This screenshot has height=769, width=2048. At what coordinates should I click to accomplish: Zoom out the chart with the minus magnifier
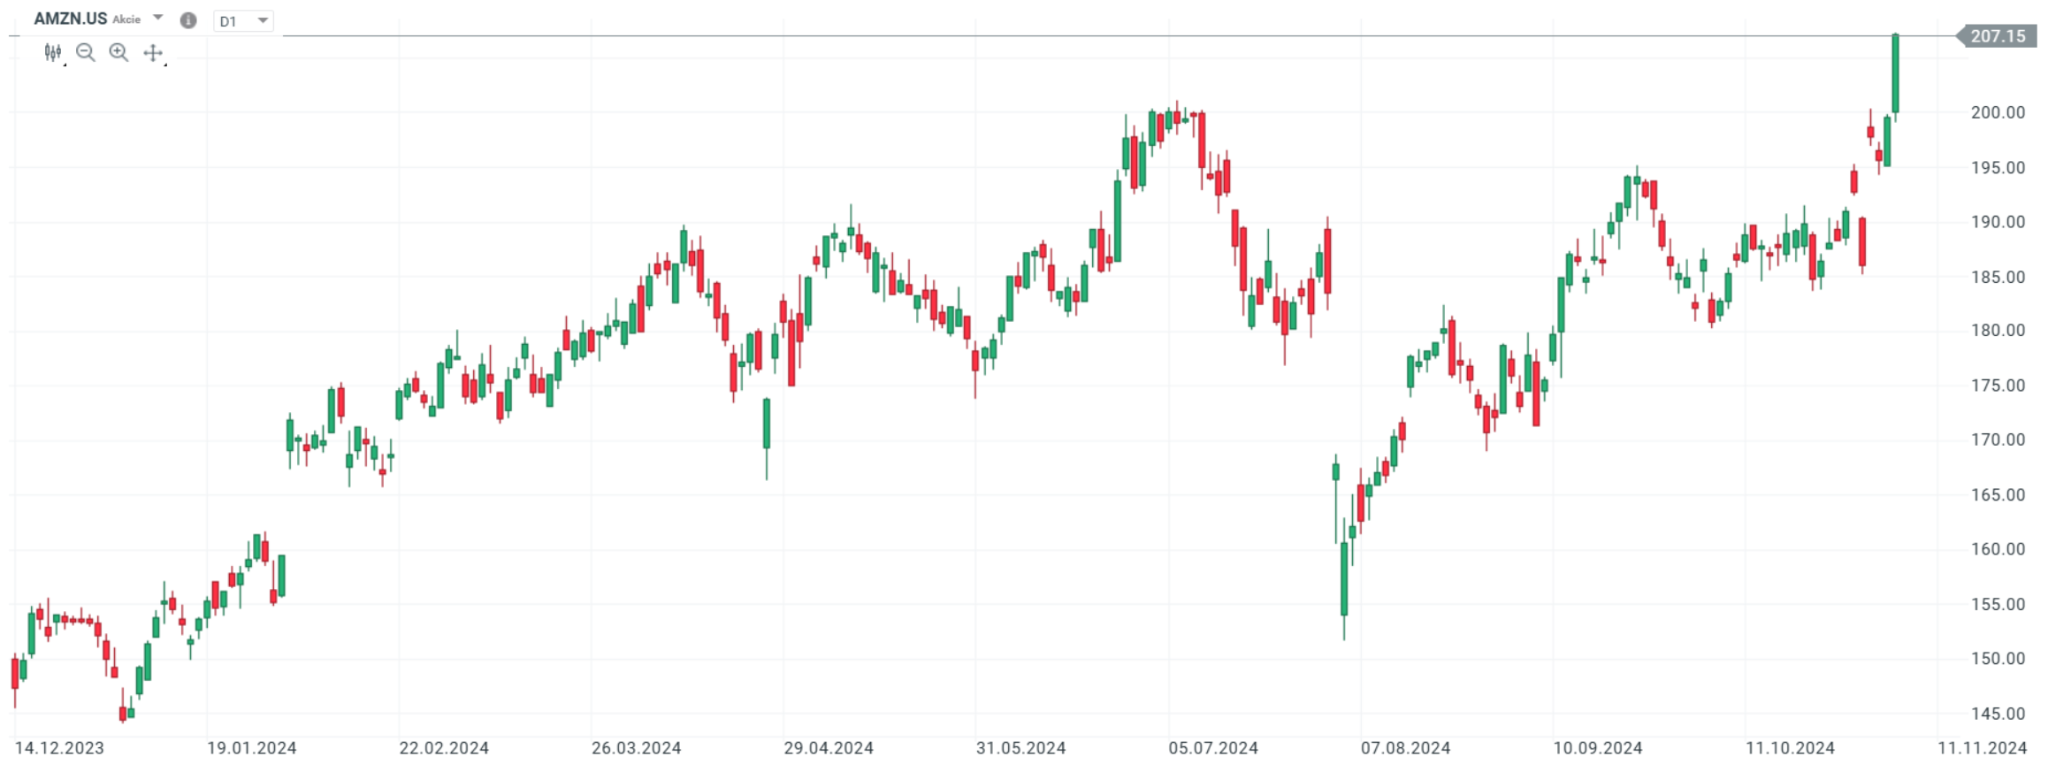coord(86,53)
